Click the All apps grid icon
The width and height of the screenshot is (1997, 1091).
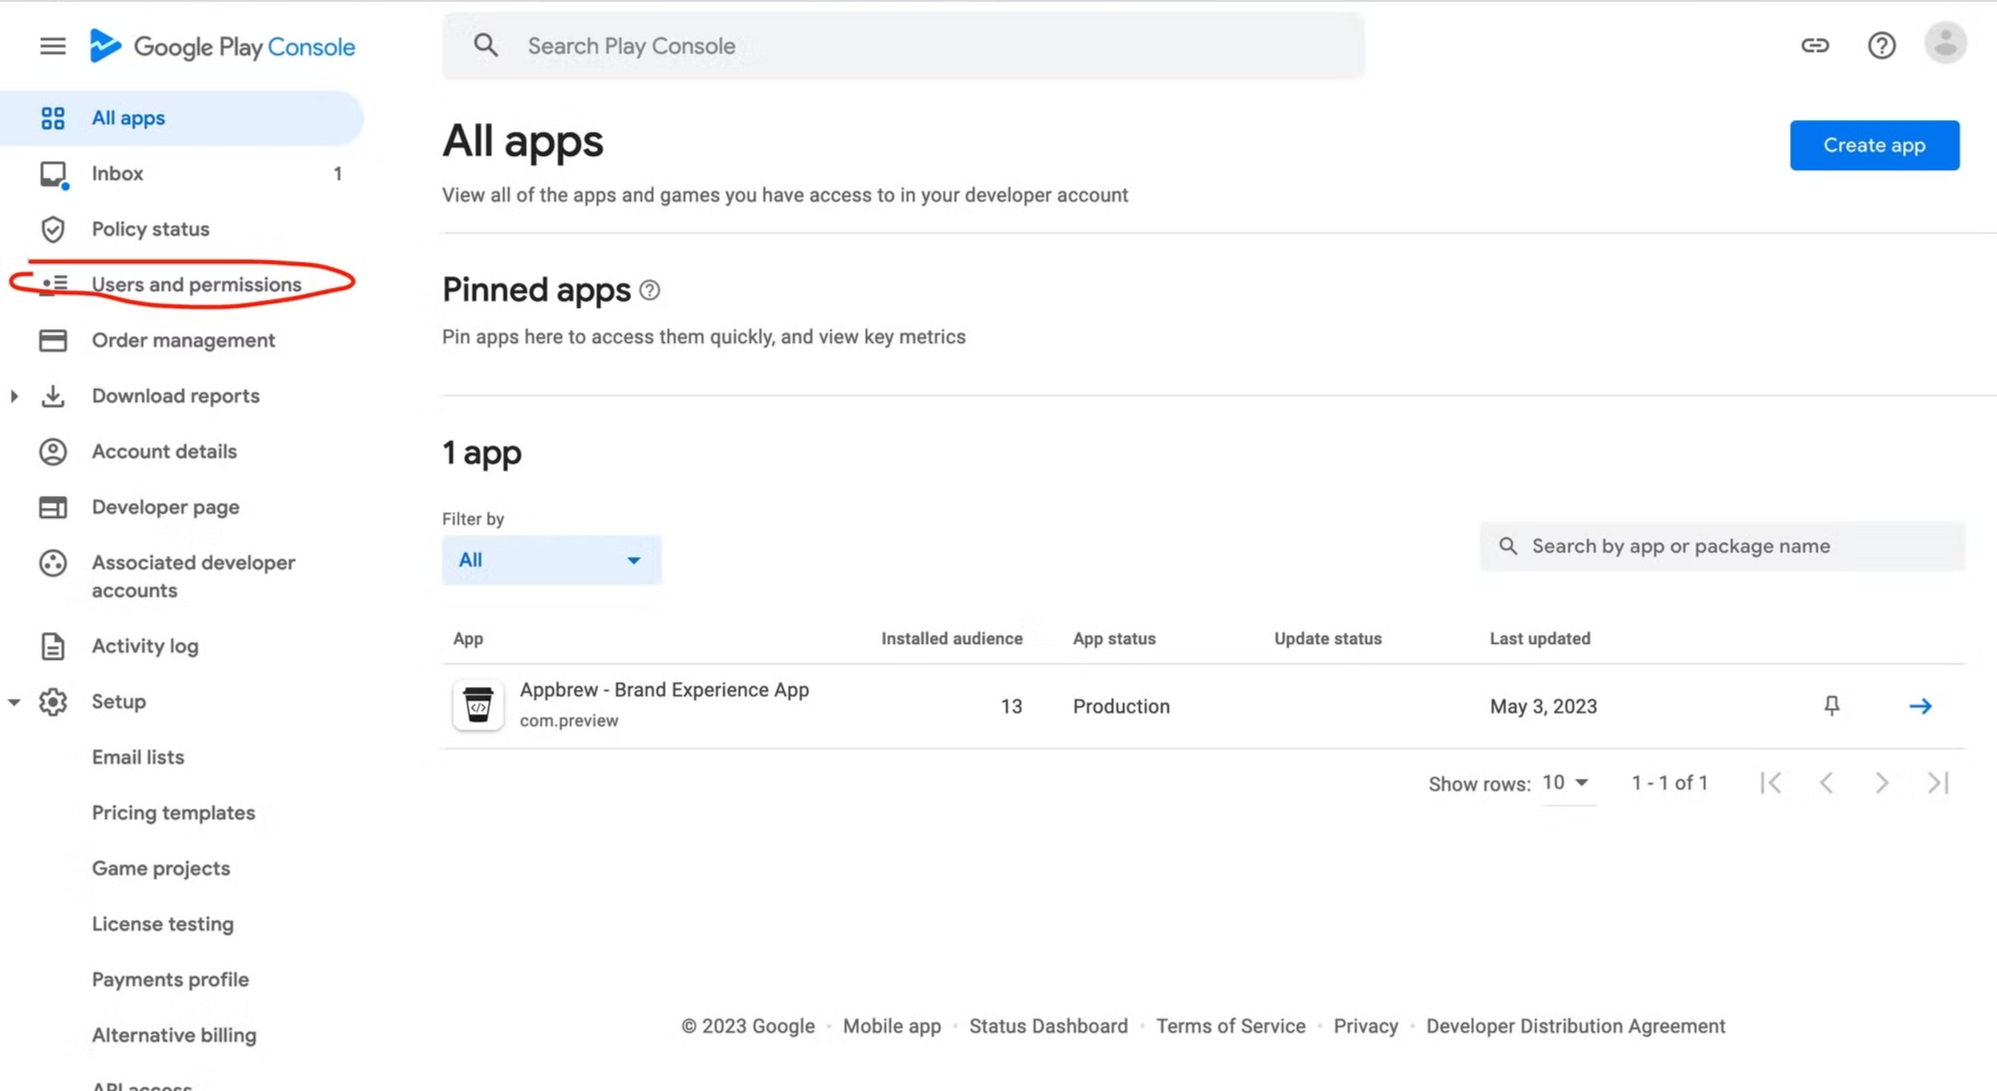click(x=53, y=118)
